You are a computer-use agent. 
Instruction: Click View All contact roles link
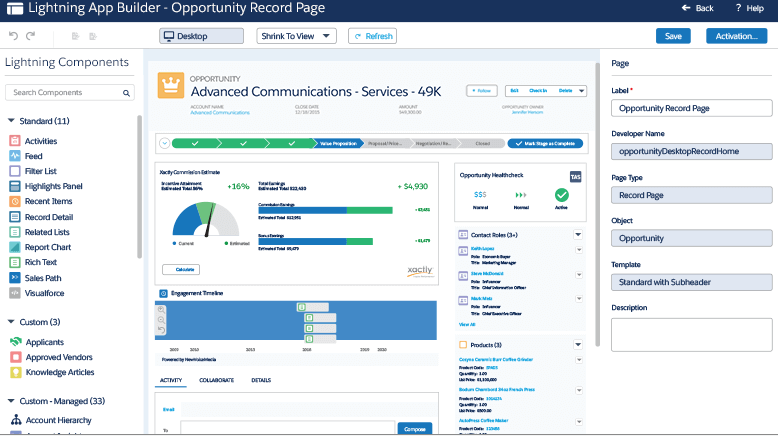(x=467, y=324)
